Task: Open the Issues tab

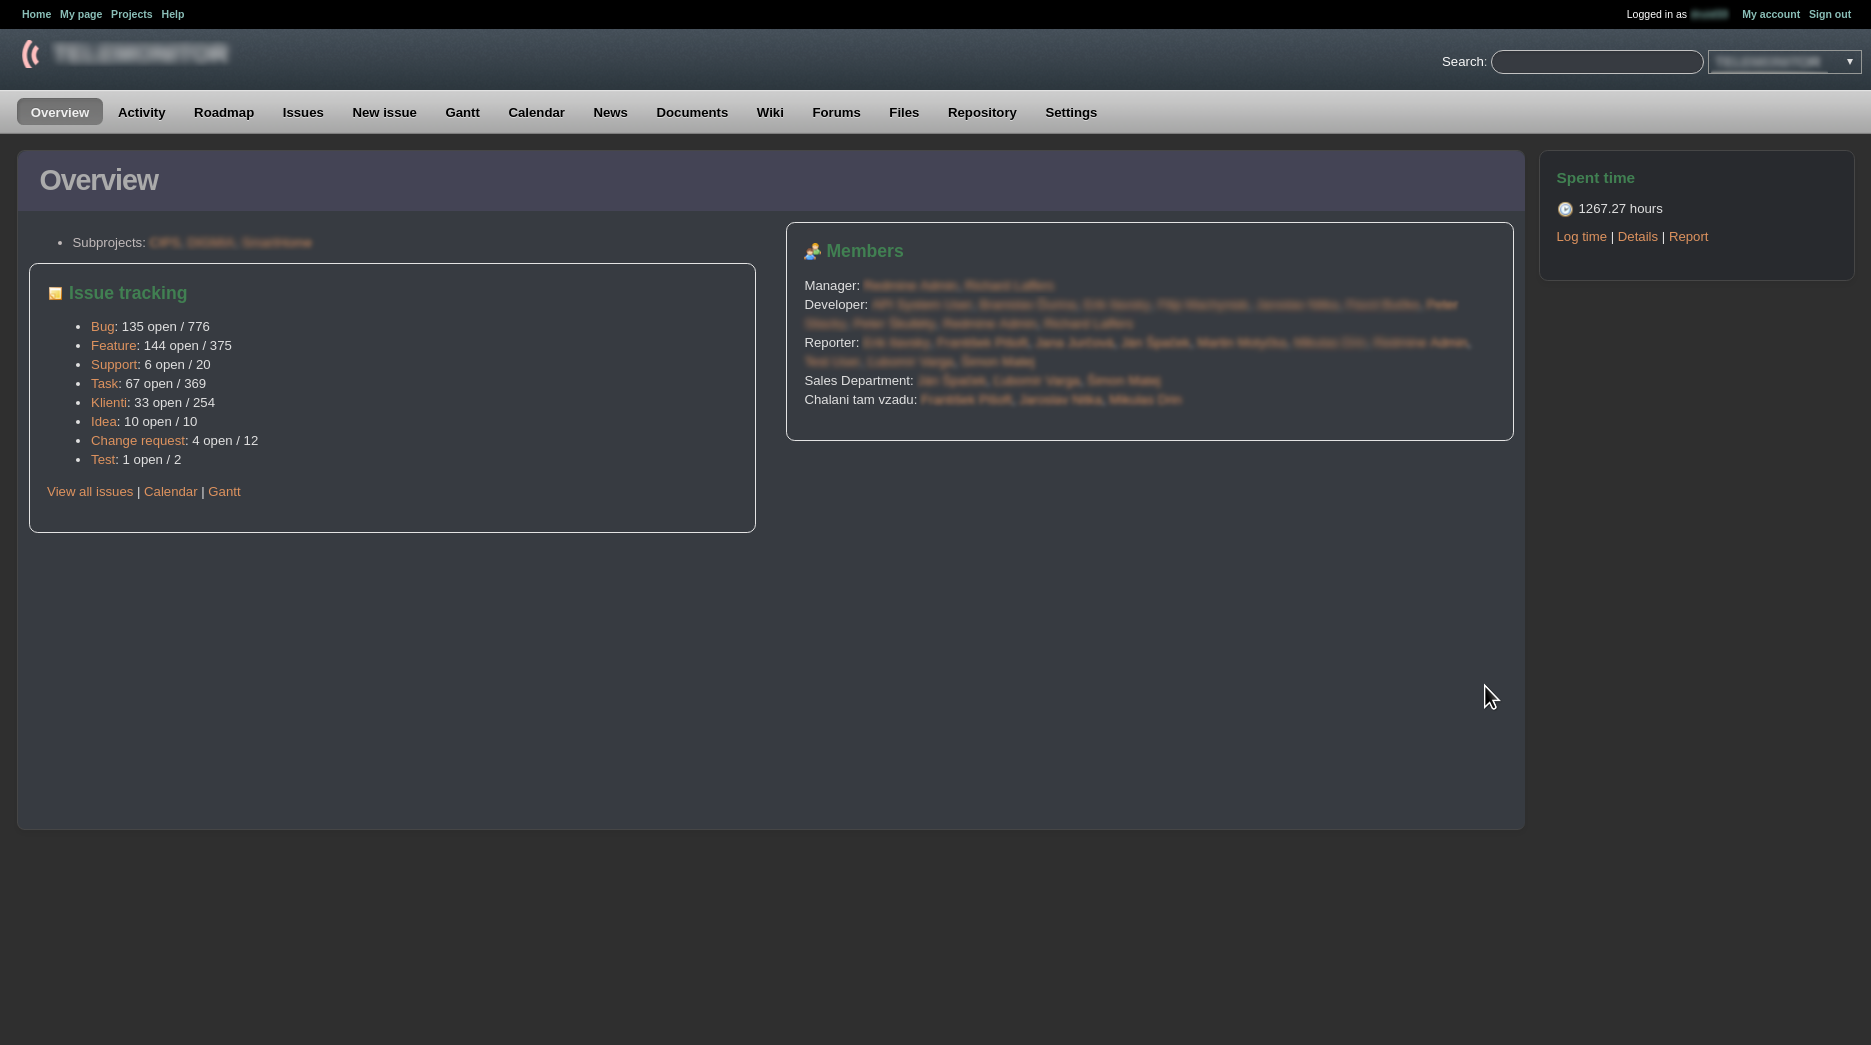Action: 302,112
